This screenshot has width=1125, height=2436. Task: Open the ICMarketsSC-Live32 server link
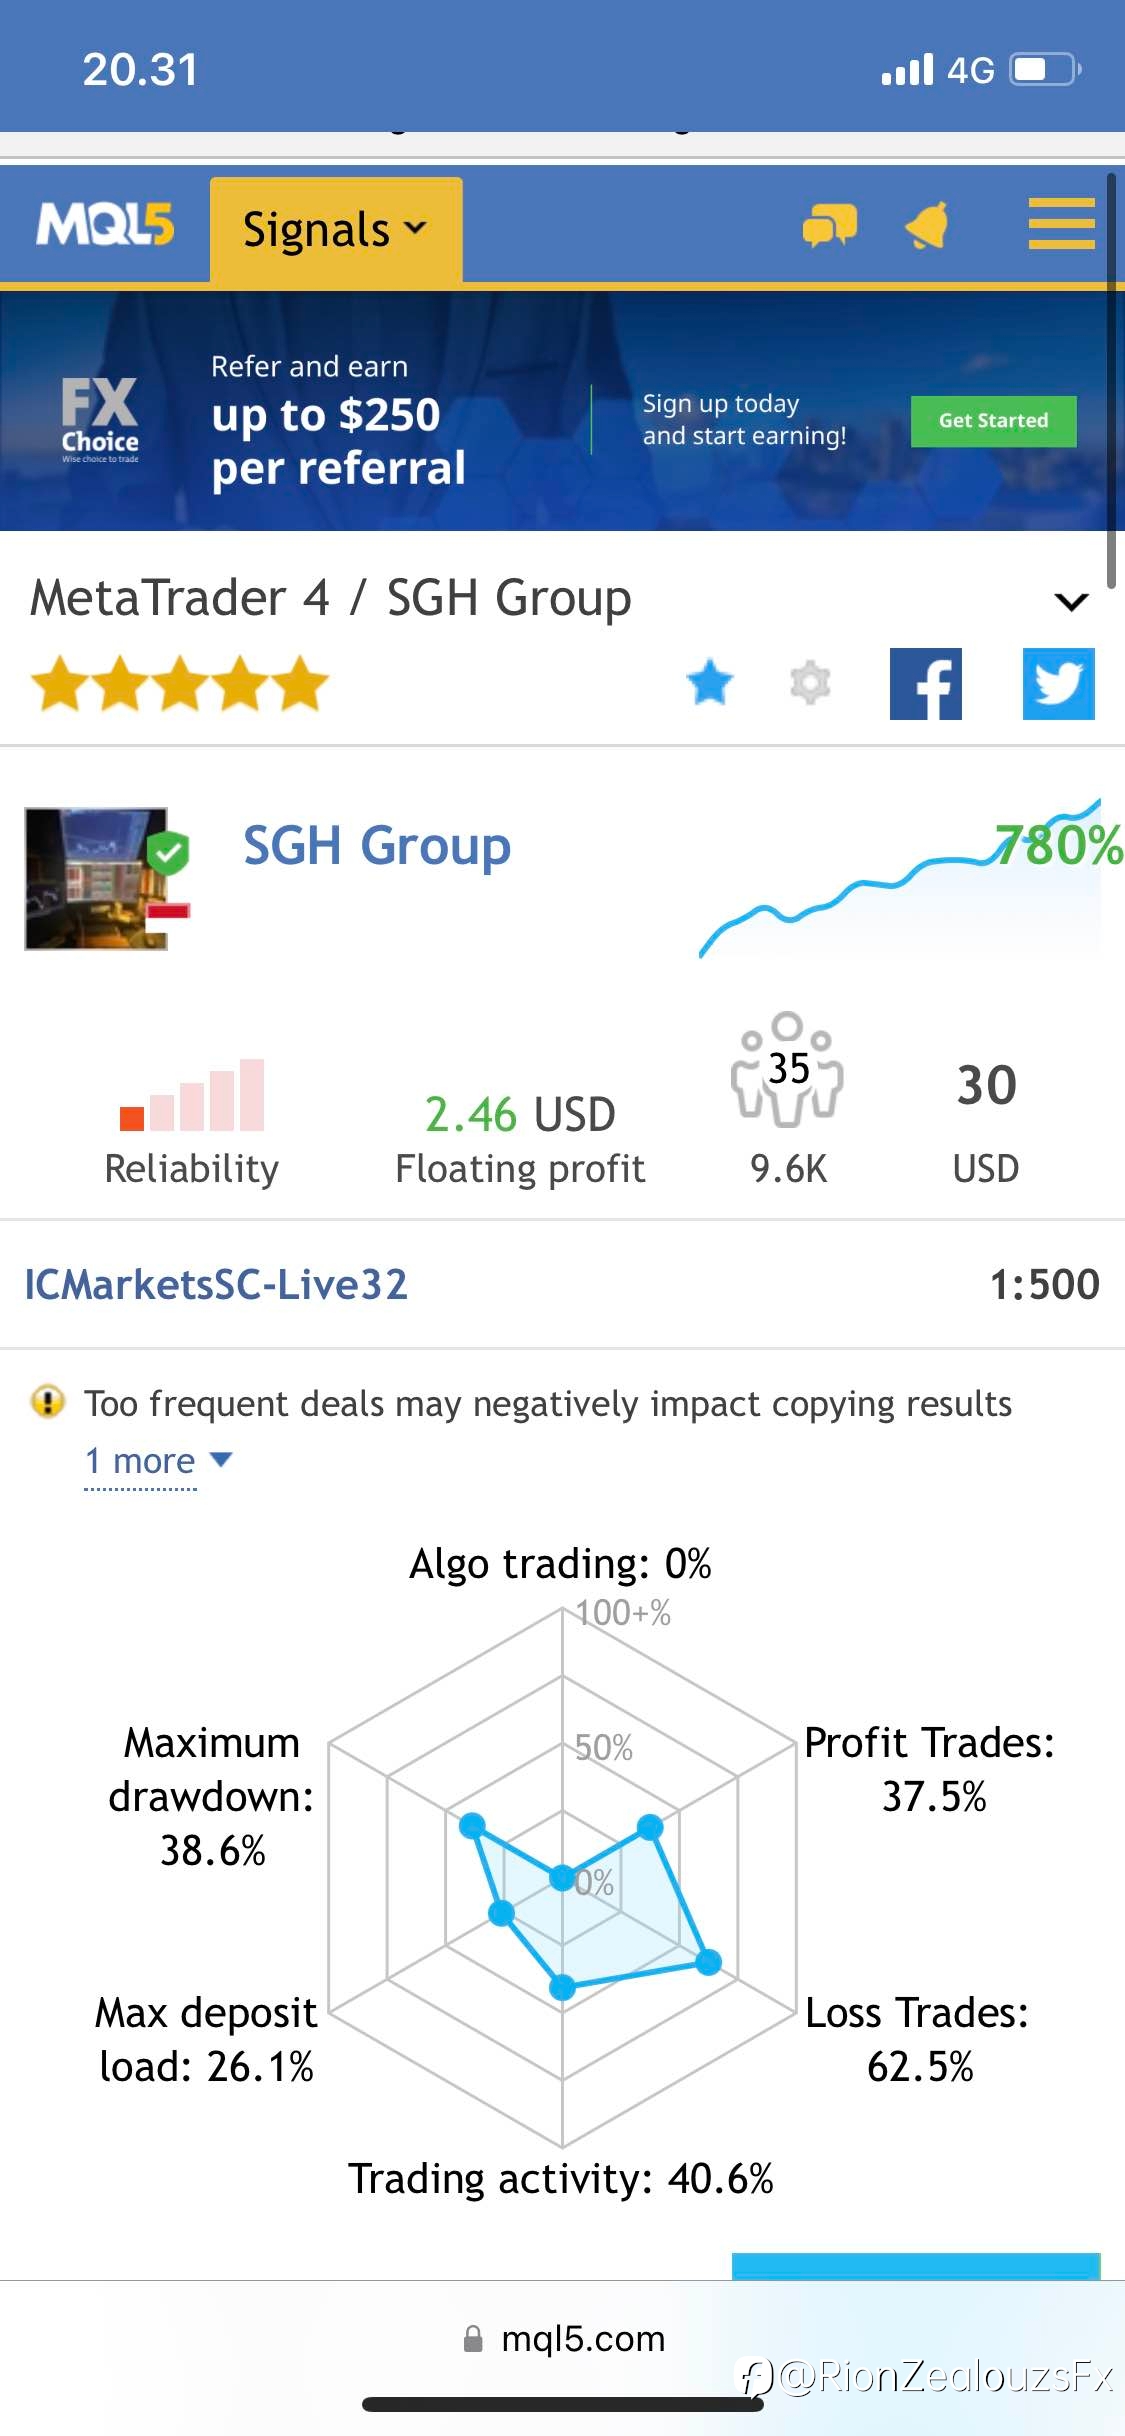pyautogui.click(x=216, y=1284)
